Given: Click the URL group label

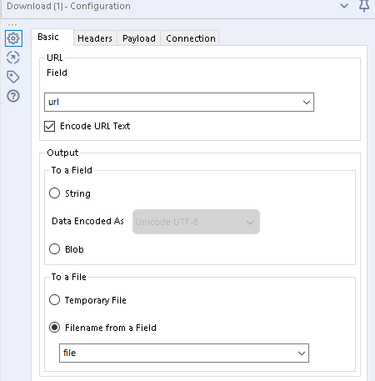Looking at the screenshot, I should click(x=55, y=58).
